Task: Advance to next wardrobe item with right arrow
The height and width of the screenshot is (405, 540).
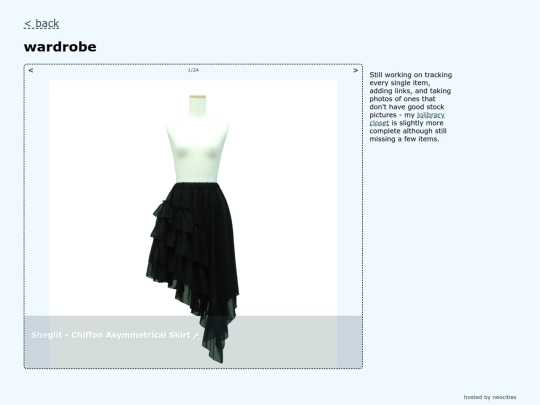Action: [355, 71]
